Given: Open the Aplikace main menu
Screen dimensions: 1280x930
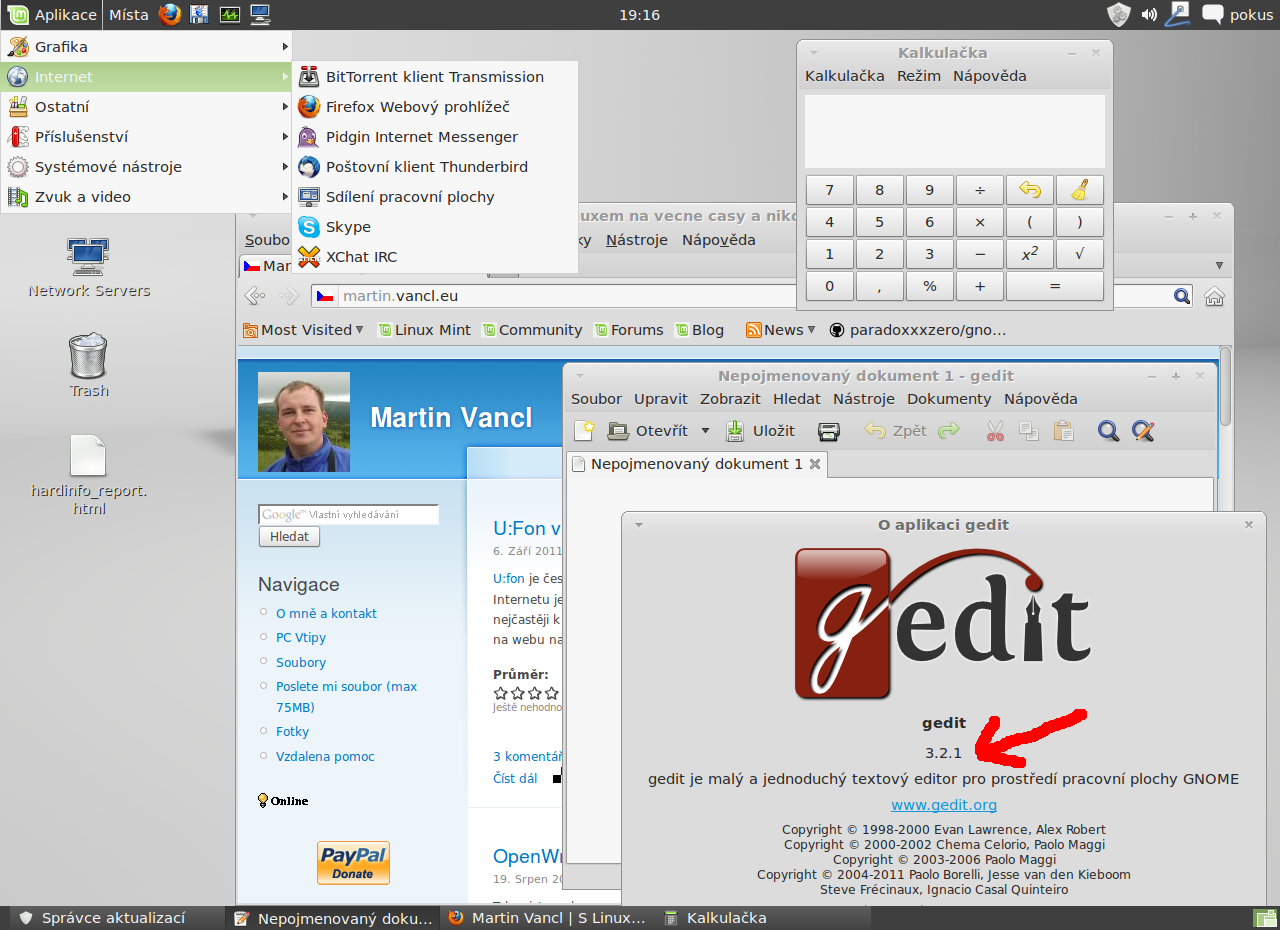Looking at the screenshot, I should point(53,14).
